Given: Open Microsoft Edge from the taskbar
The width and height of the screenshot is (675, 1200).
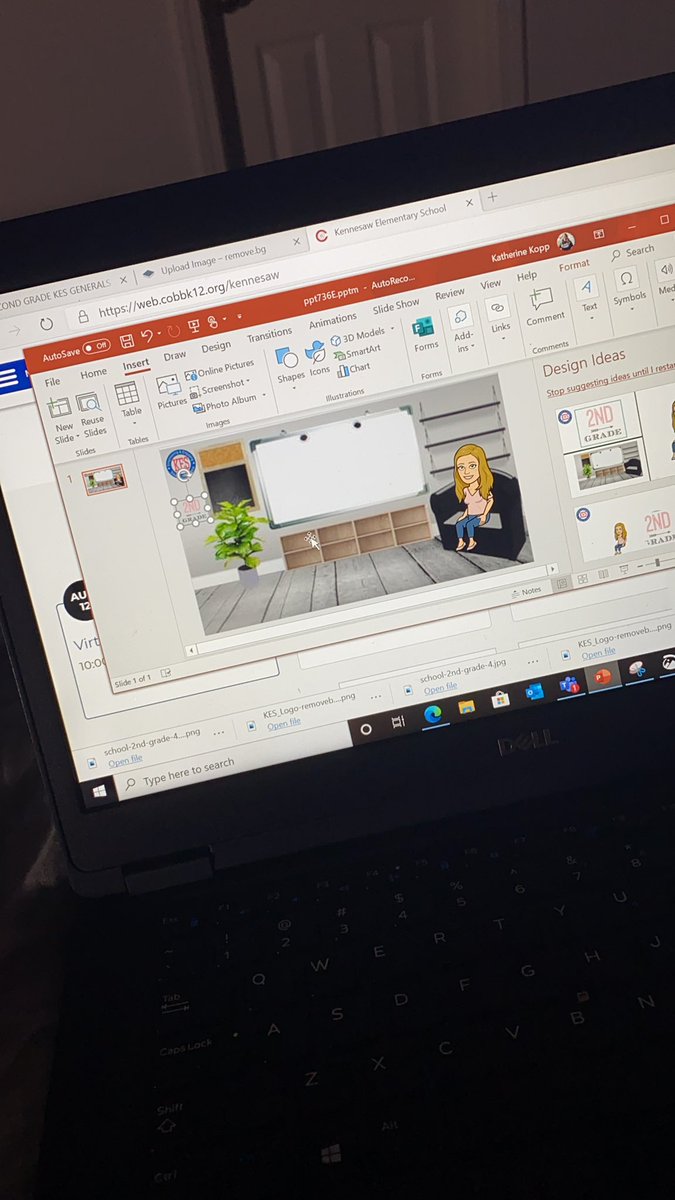Looking at the screenshot, I should tap(432, 714).
